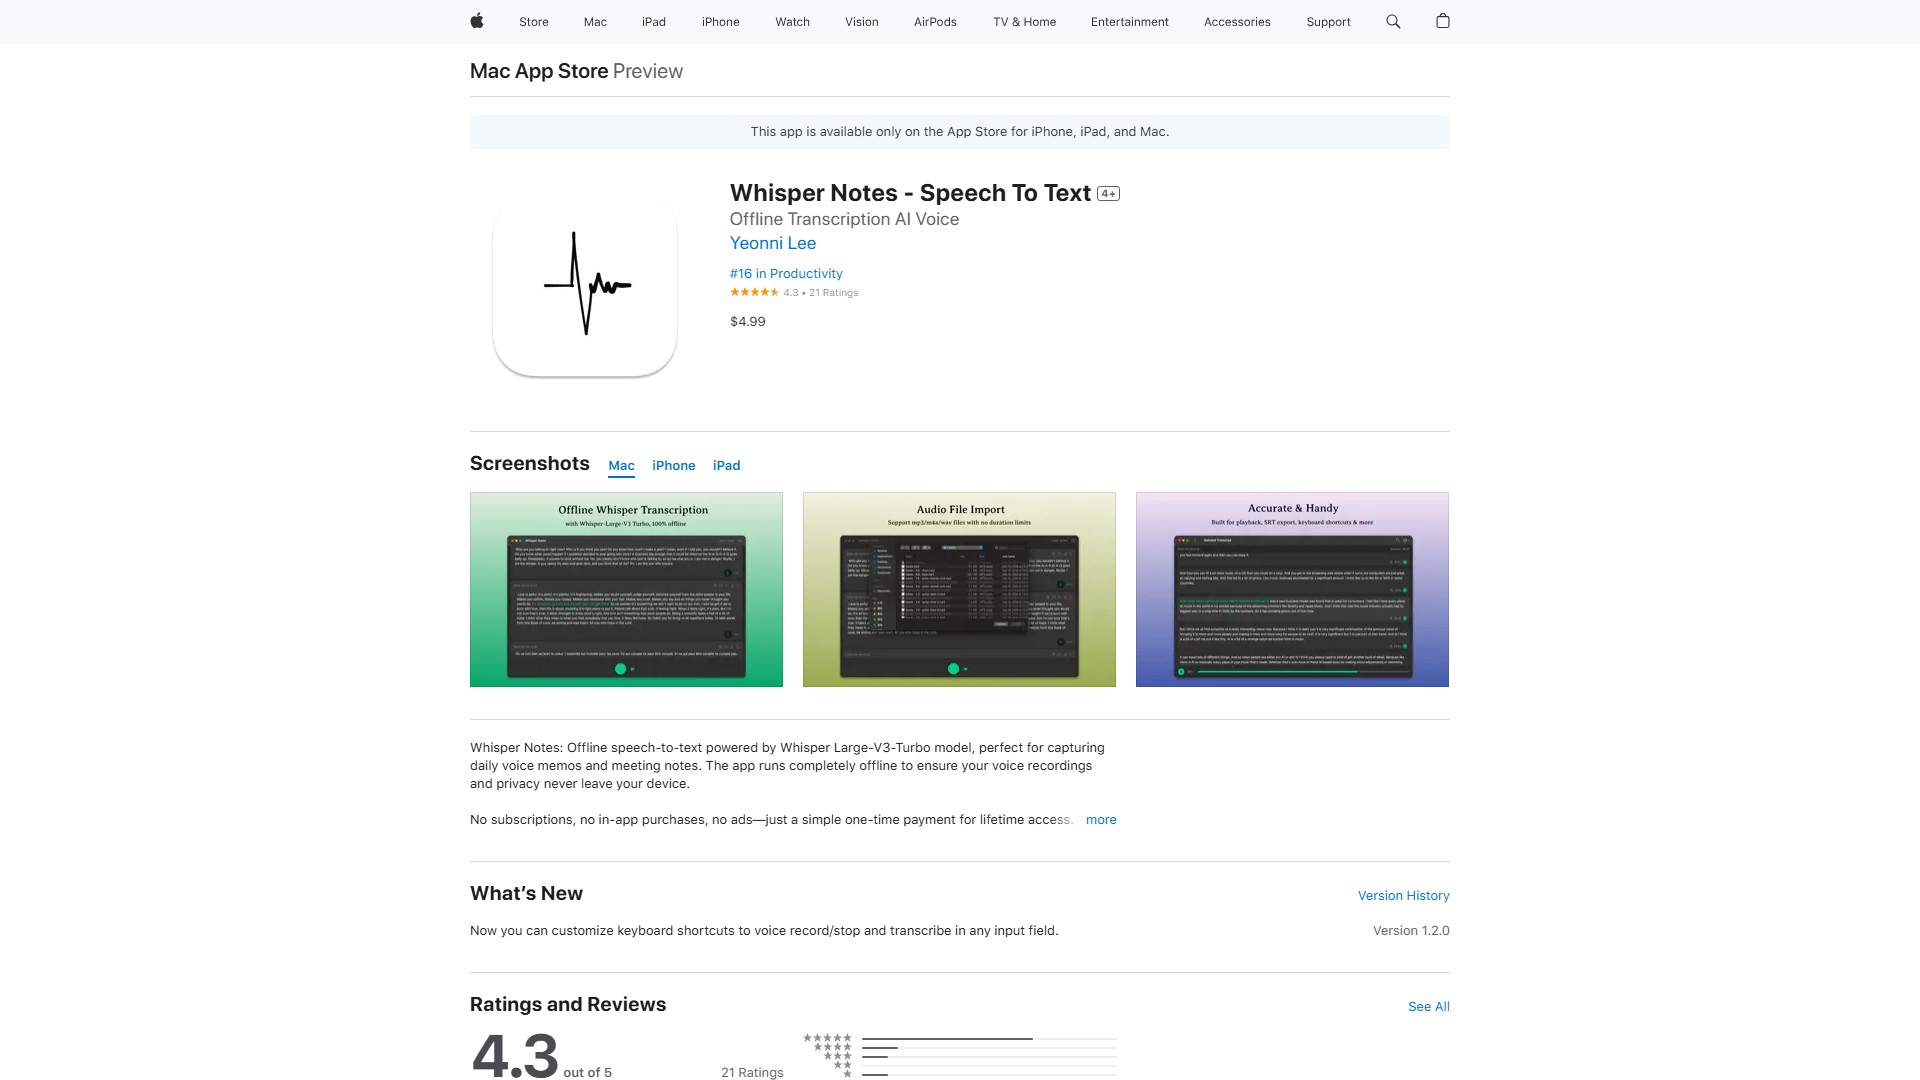Open Version History link
Image resolution: width=1920 pixels, height=1080 pixels.
click(1403, 896)
